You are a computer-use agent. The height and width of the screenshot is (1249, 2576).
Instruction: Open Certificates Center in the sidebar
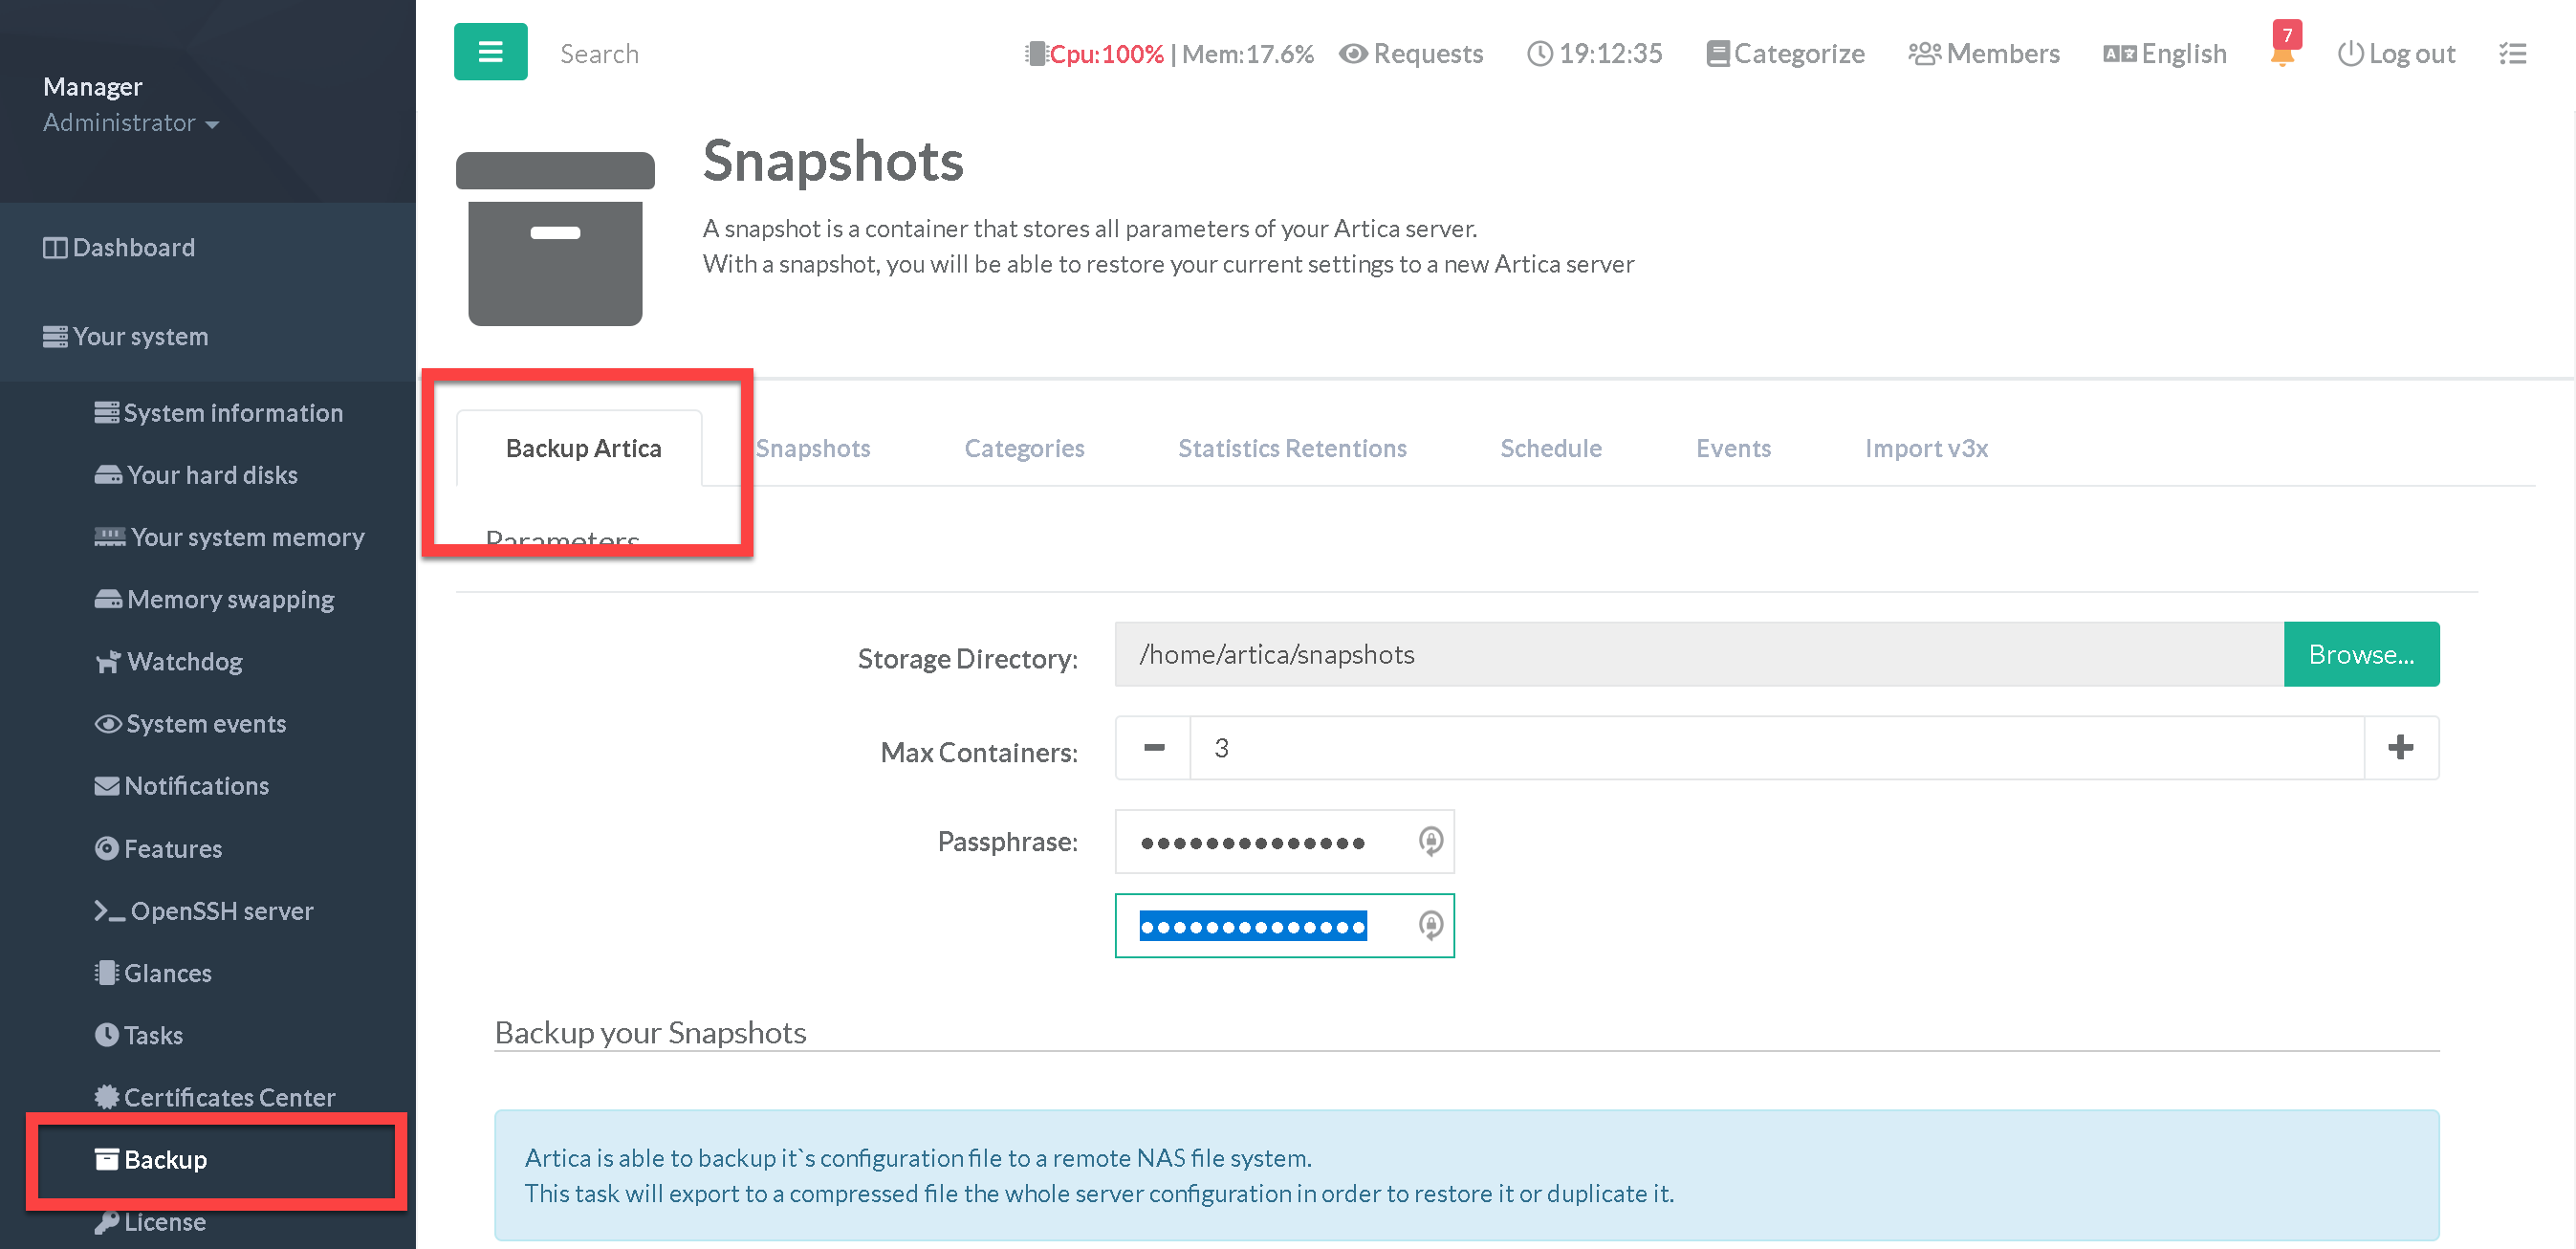point(228,1097)
